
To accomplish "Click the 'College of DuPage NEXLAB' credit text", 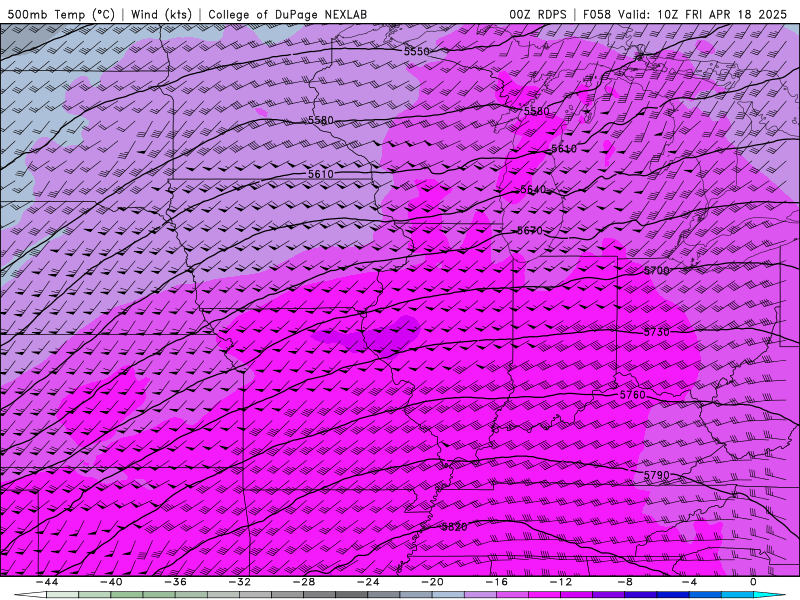I will click(x=287, y=14).
